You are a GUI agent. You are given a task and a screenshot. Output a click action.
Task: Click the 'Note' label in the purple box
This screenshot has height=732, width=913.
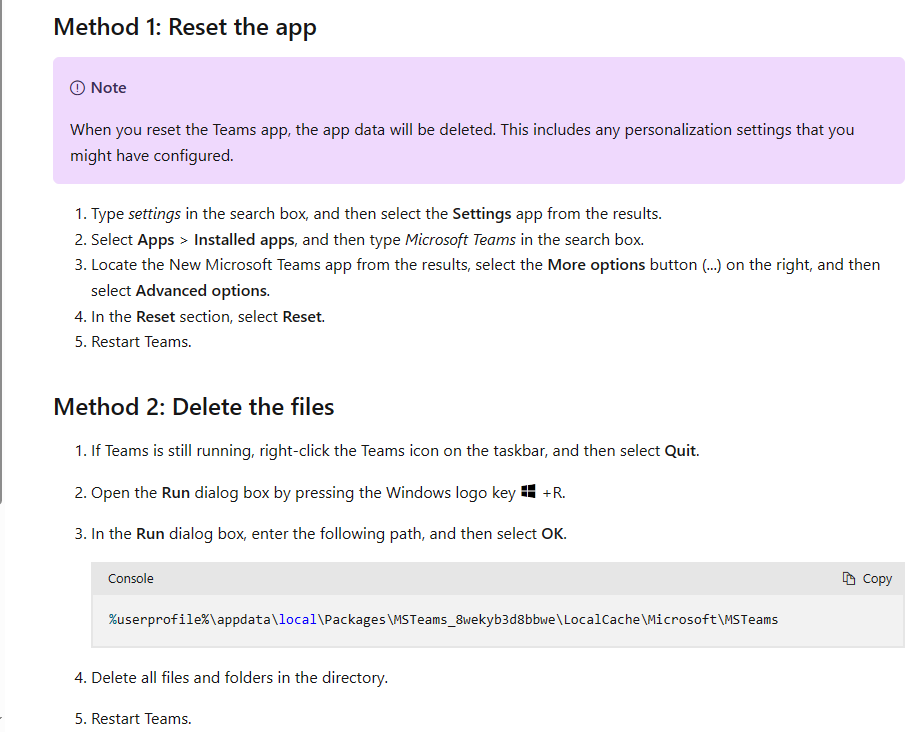click(x=108, y=88)
